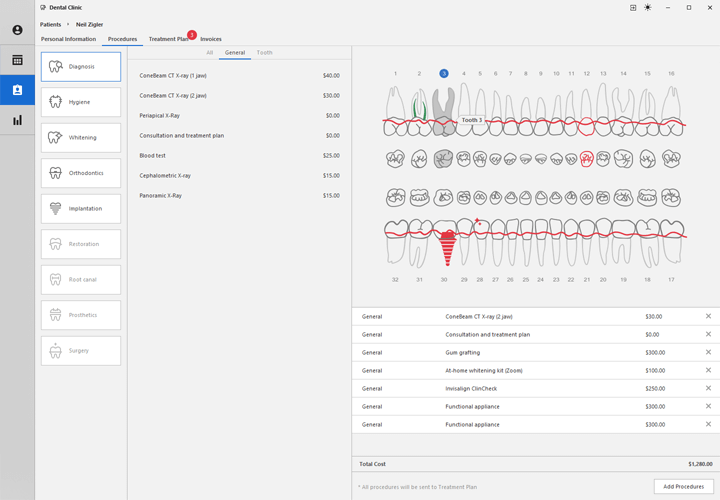Remove the Consultation and treatment plan entry
Viewport: 720px width, 500px height.
tap(708, 334)
